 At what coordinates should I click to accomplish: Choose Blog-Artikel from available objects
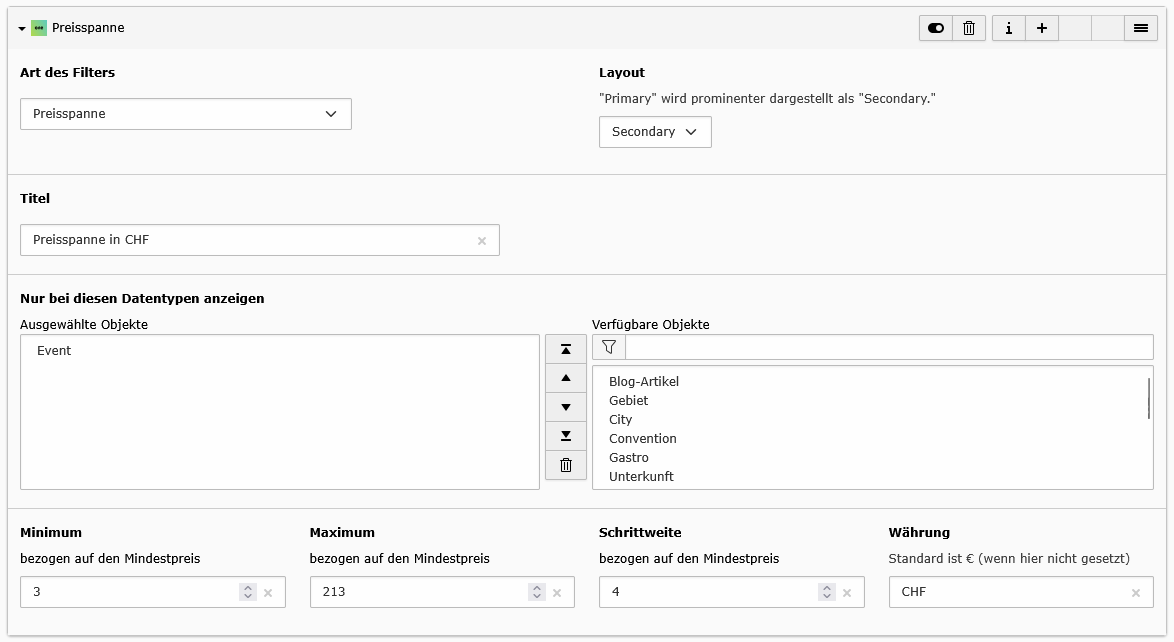[x=644, y=382]
